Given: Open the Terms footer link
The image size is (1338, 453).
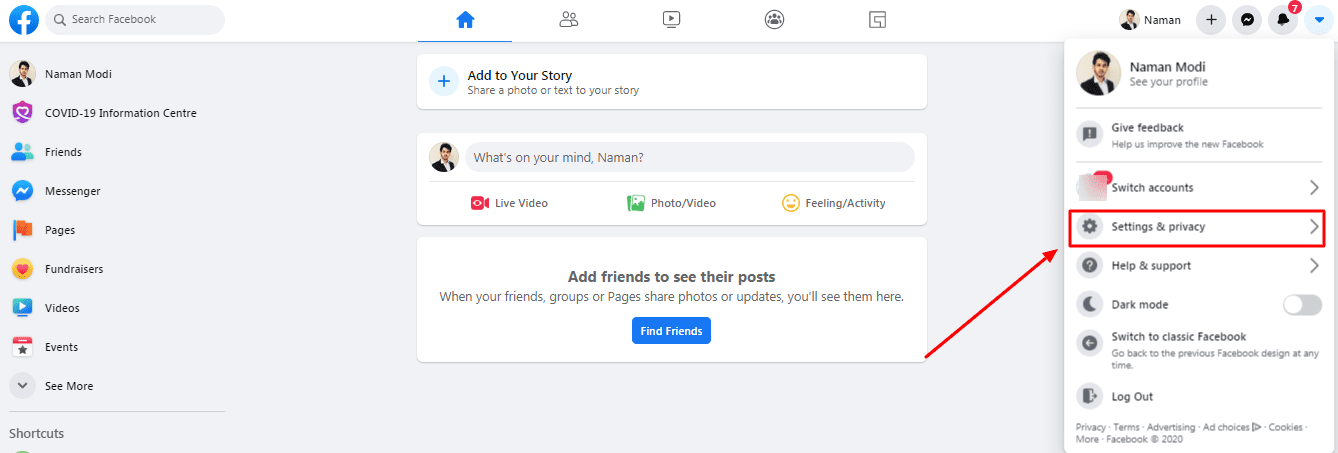Looking at the screenshot, I should (1126, 427).
